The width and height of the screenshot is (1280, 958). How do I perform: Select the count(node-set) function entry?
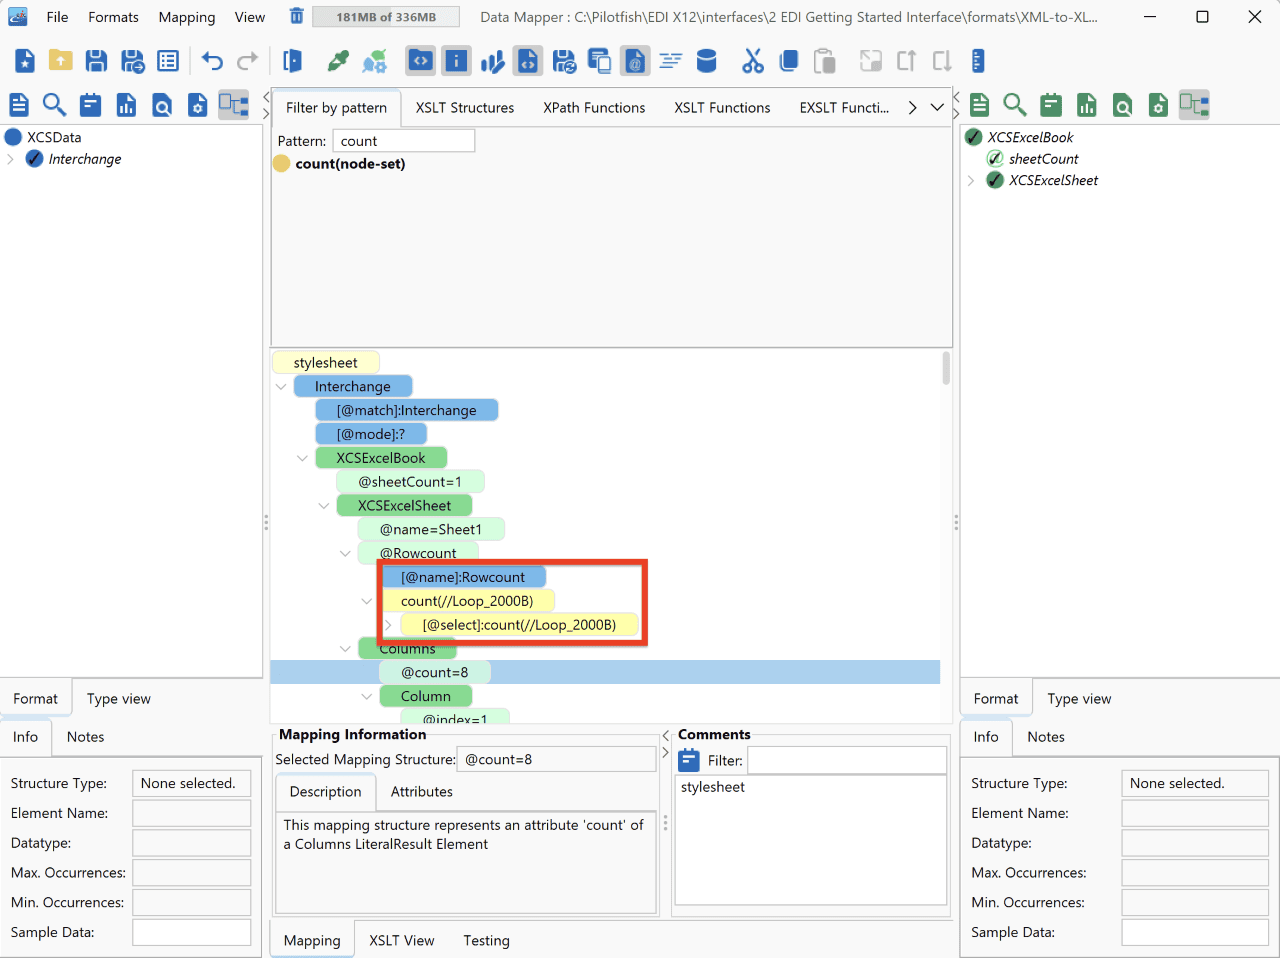click(x=350, y=164)
